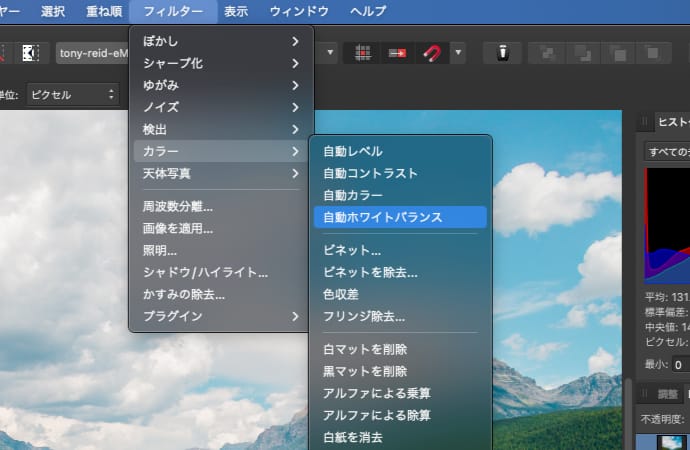The height and width of the screenshot is (450, 690).
Task: Click the last boolean operation icon
Action: tap(653, 52)
